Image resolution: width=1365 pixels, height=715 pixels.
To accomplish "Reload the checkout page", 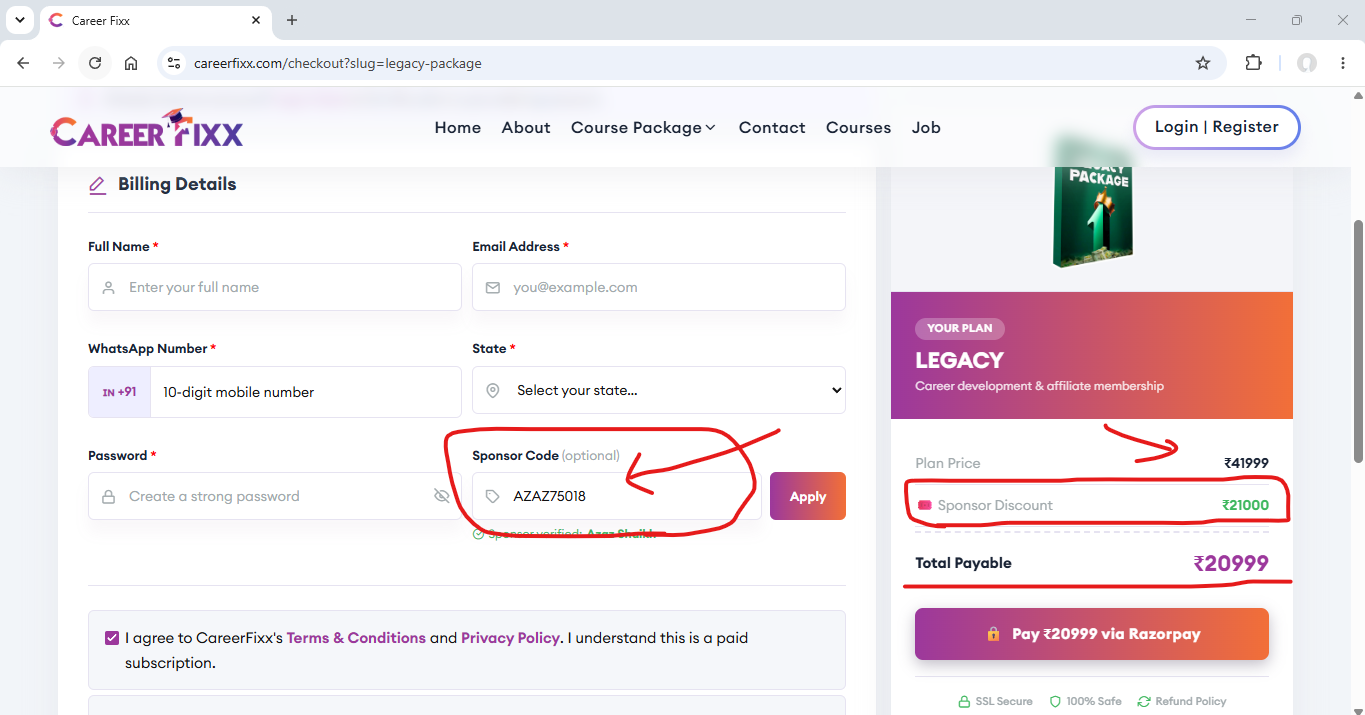I will coord(95,63).
